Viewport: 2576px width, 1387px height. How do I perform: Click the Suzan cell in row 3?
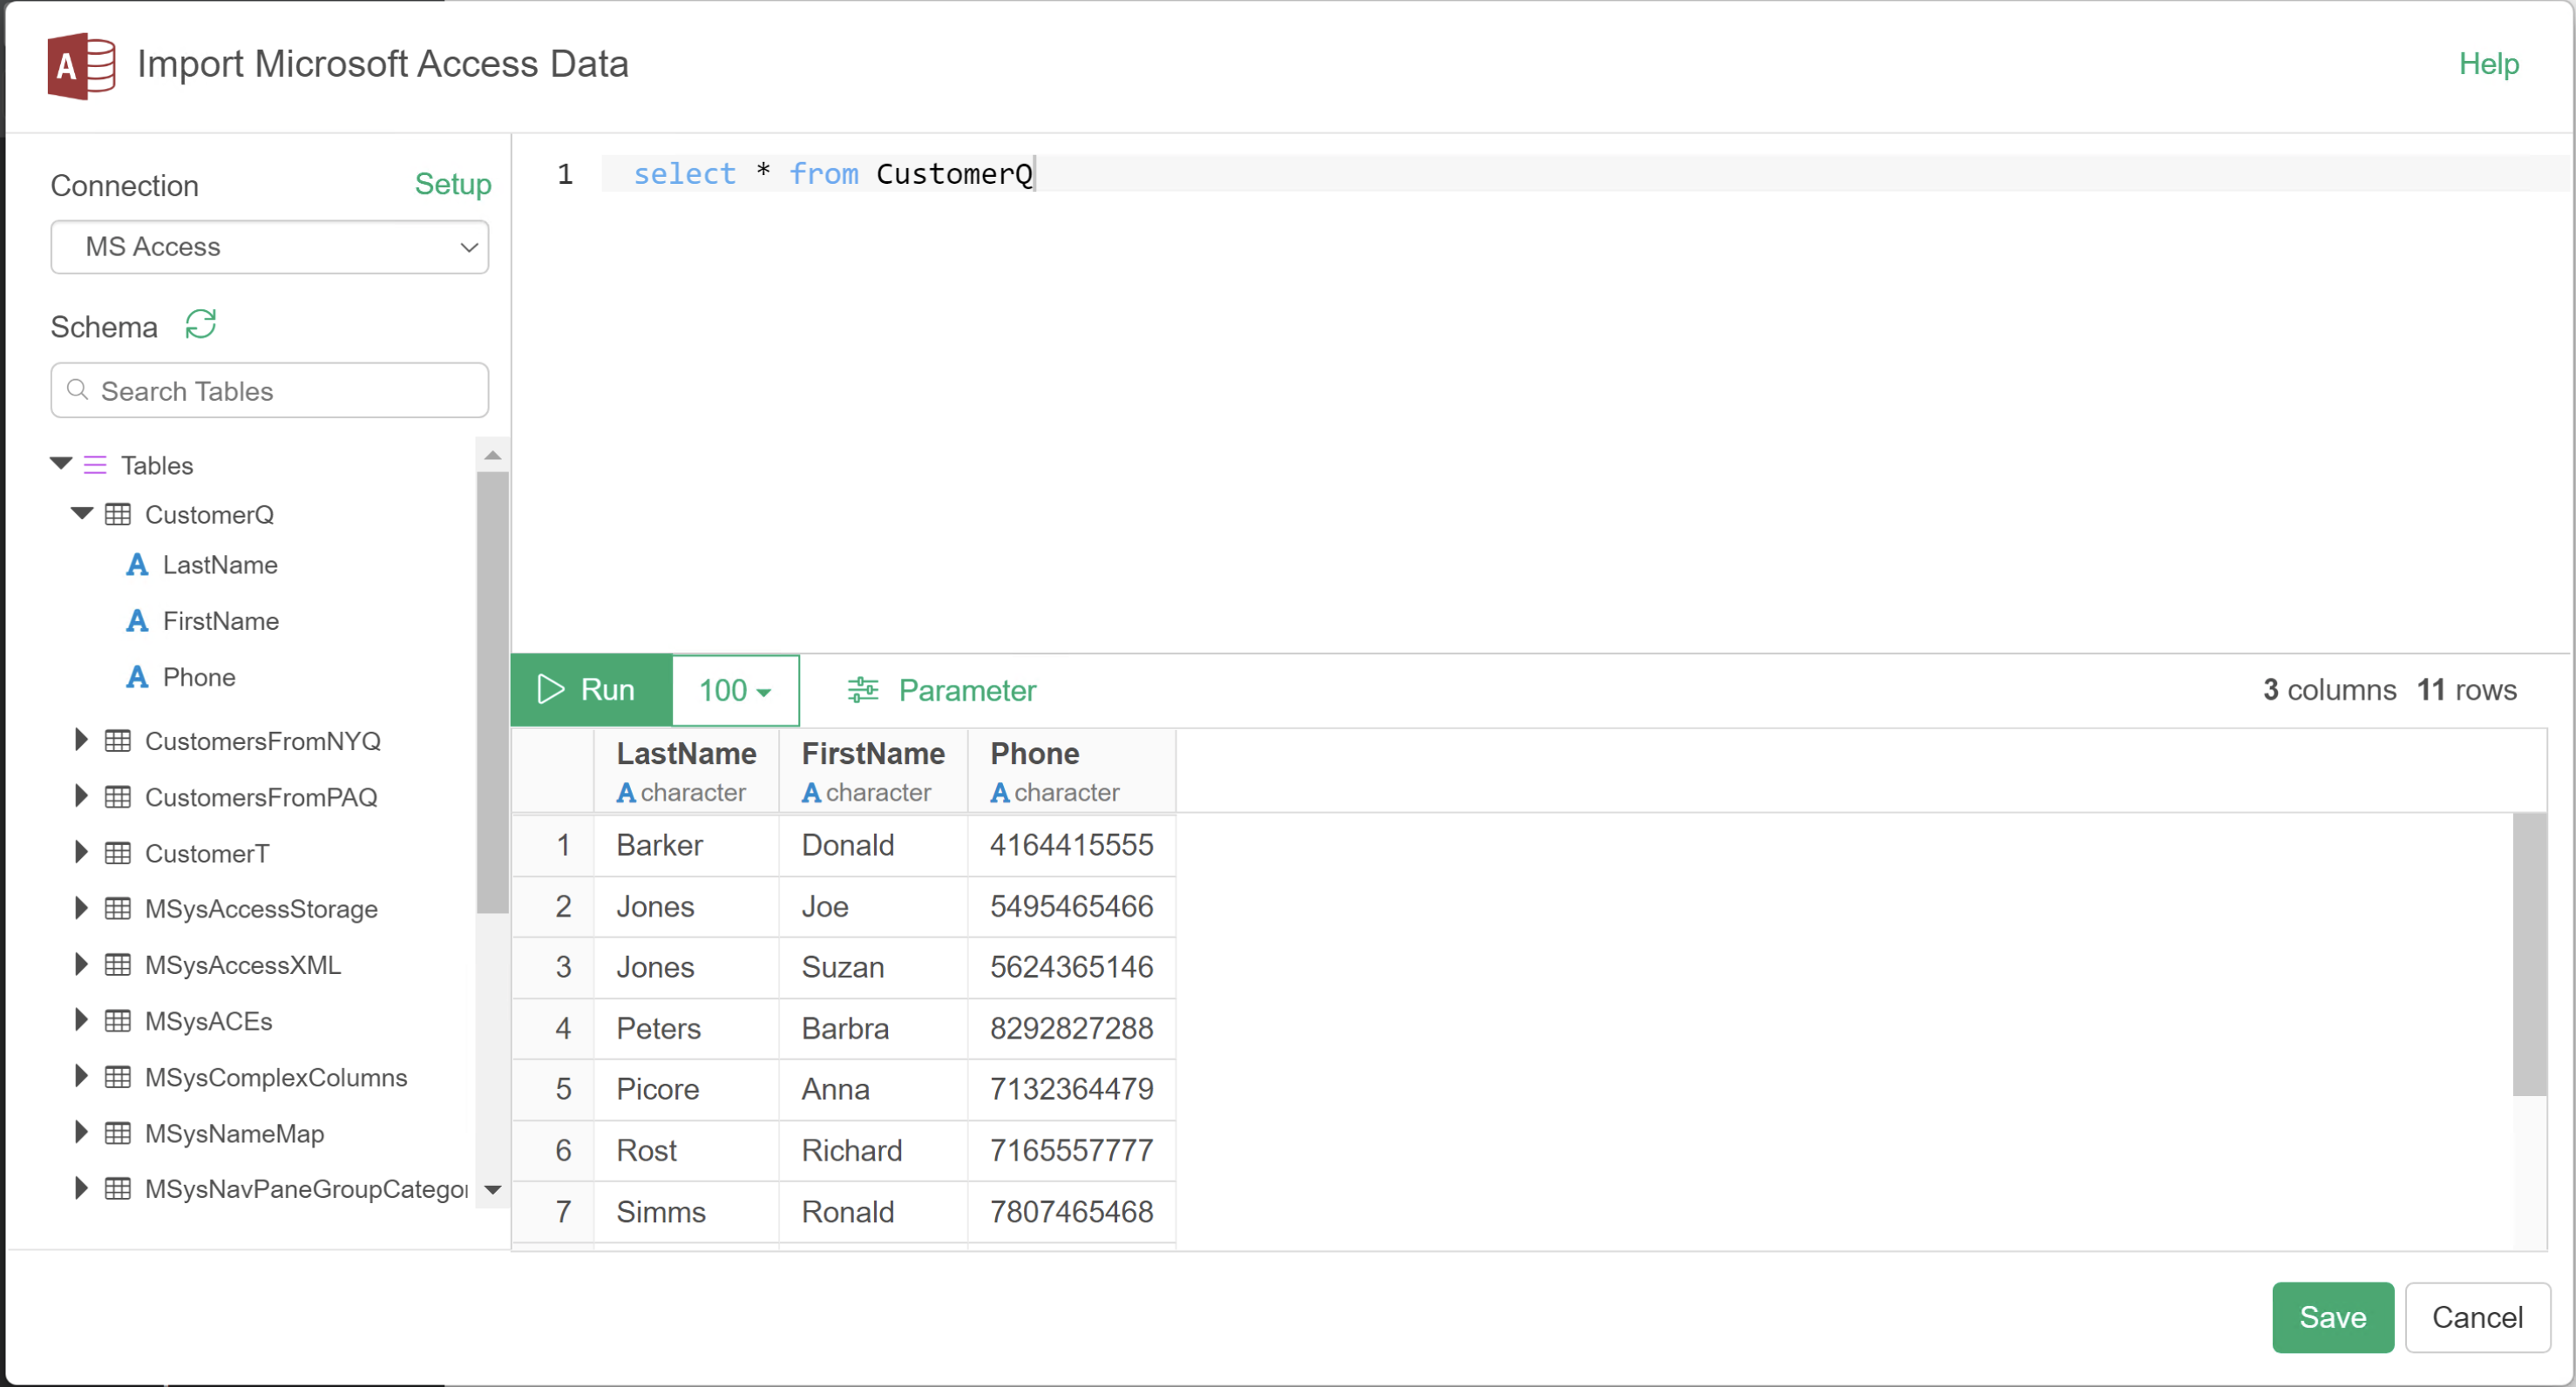click(873, 967)
